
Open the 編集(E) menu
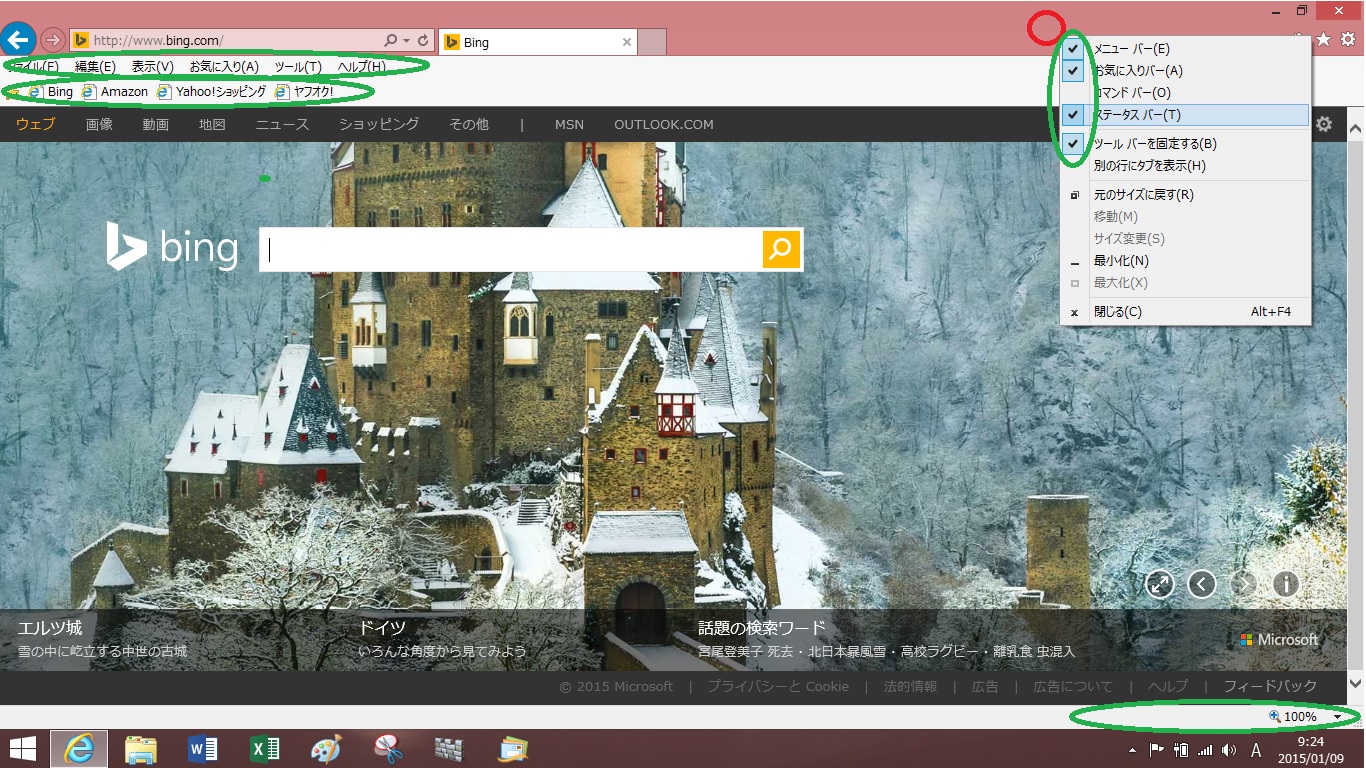(95, 67)
